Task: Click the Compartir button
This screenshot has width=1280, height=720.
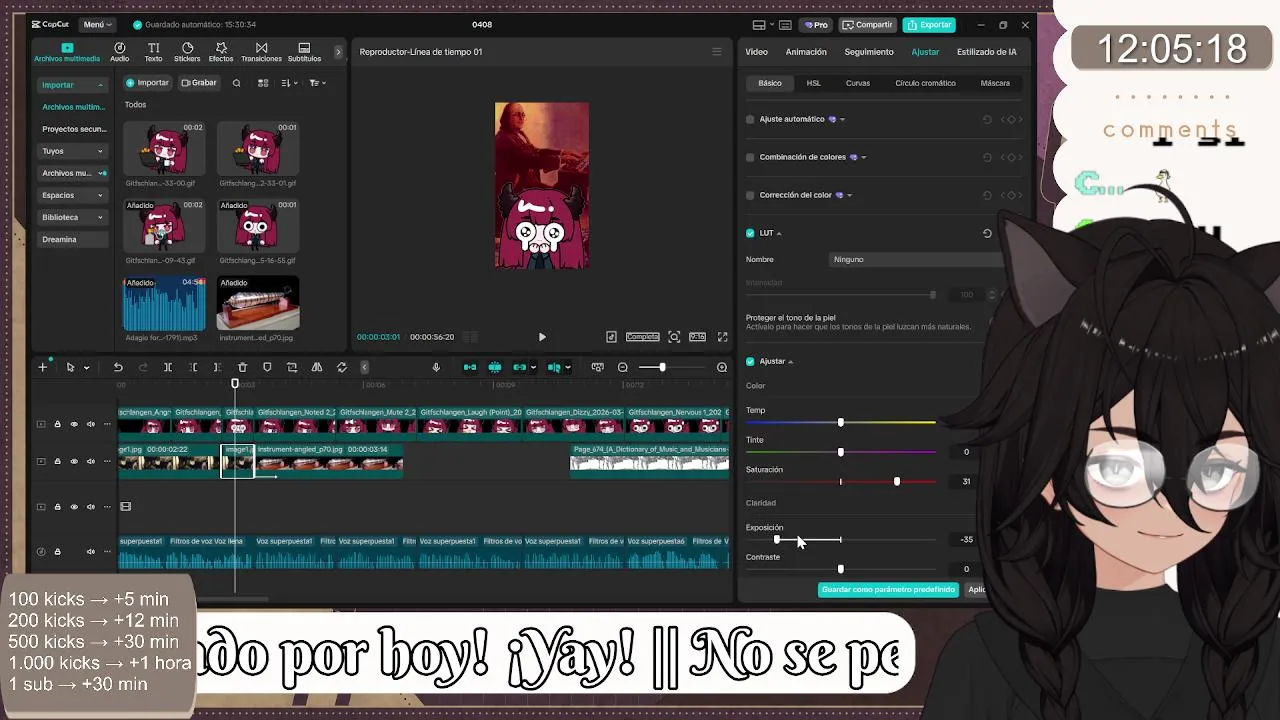Action: click(x=867, y=24)
